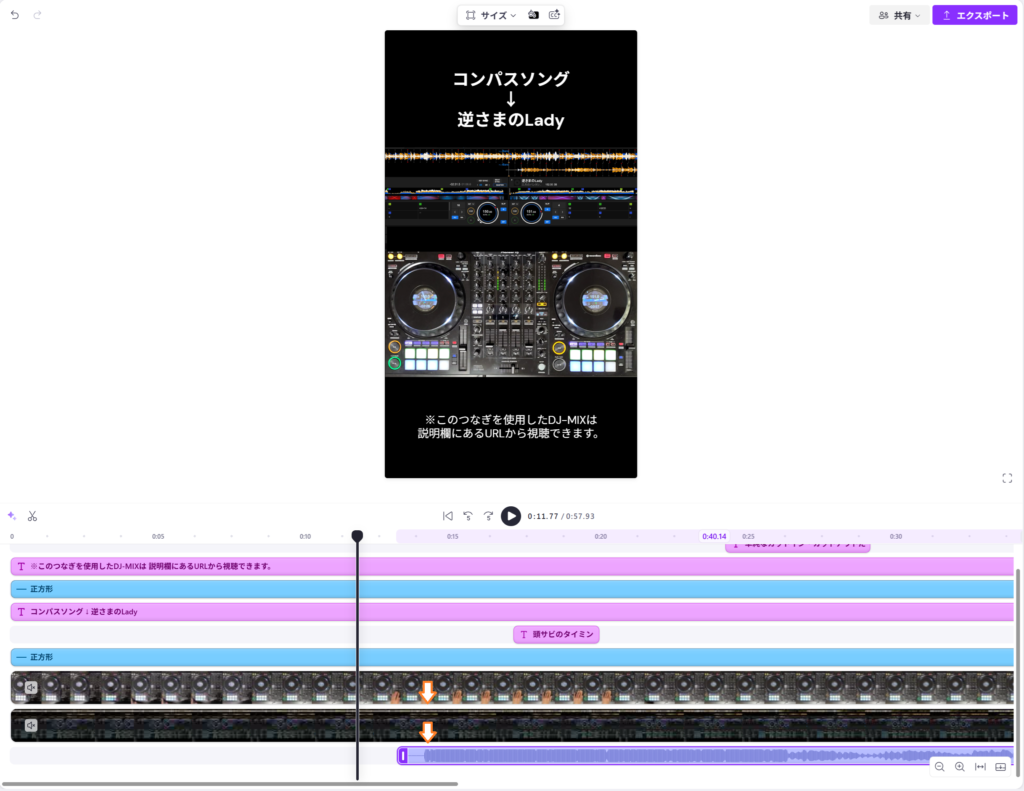This screenshot has width=1024, height=791.
Task: Click the redo arrow icon
Action: (38, 16)
